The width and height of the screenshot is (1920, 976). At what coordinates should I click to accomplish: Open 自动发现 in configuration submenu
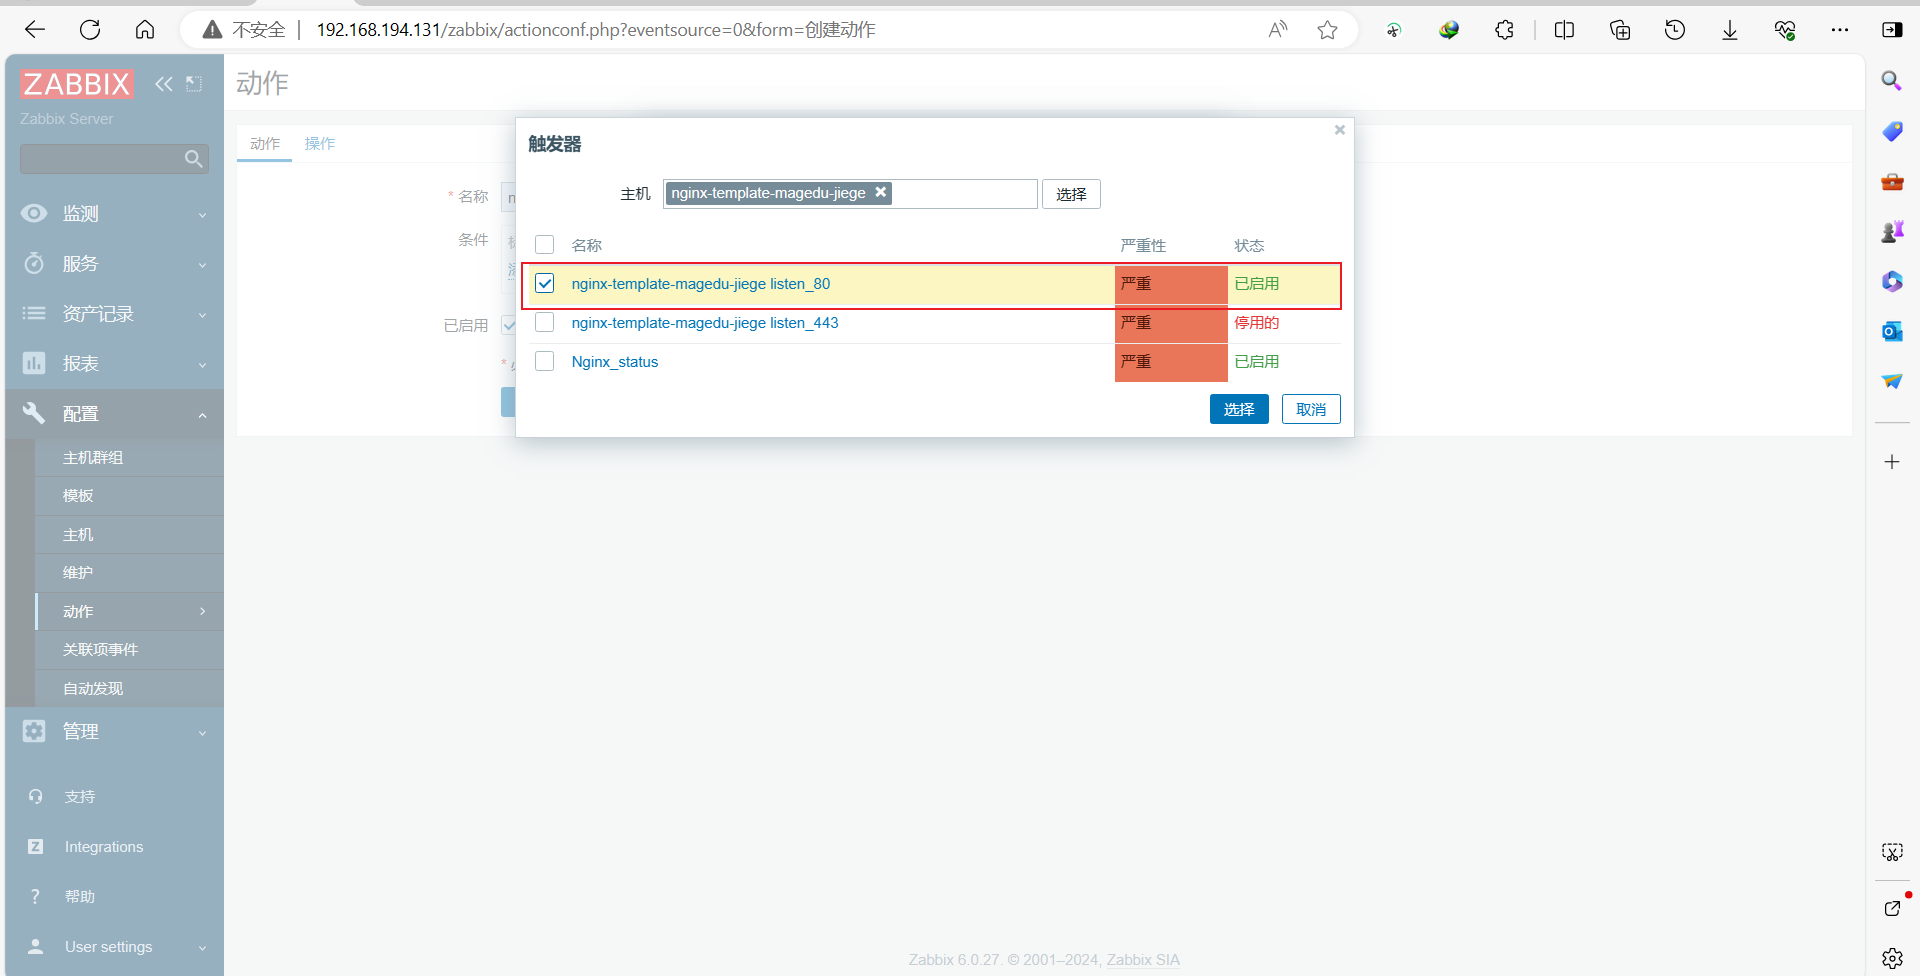93,688
